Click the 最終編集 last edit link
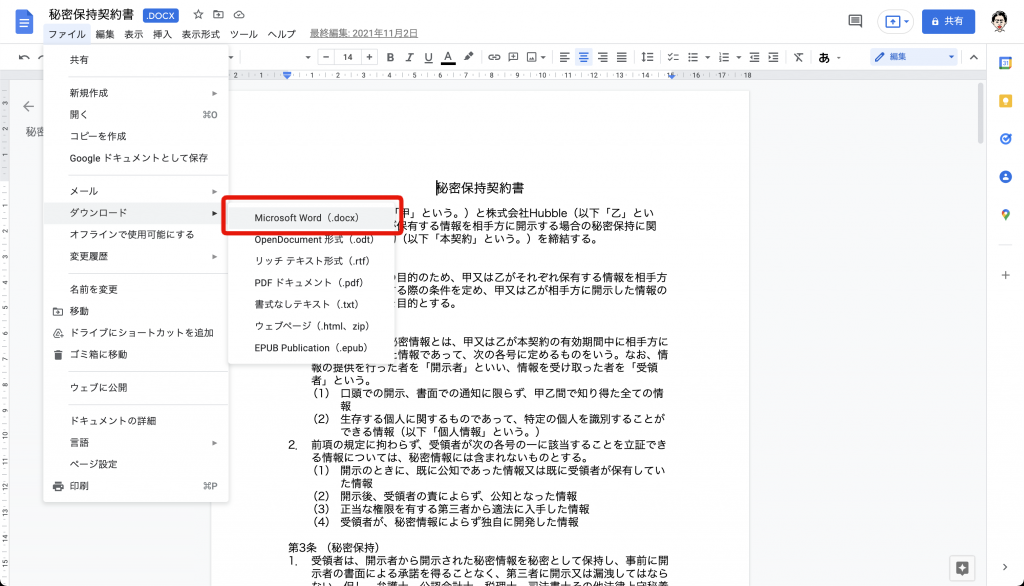 (x=364, y=33)
